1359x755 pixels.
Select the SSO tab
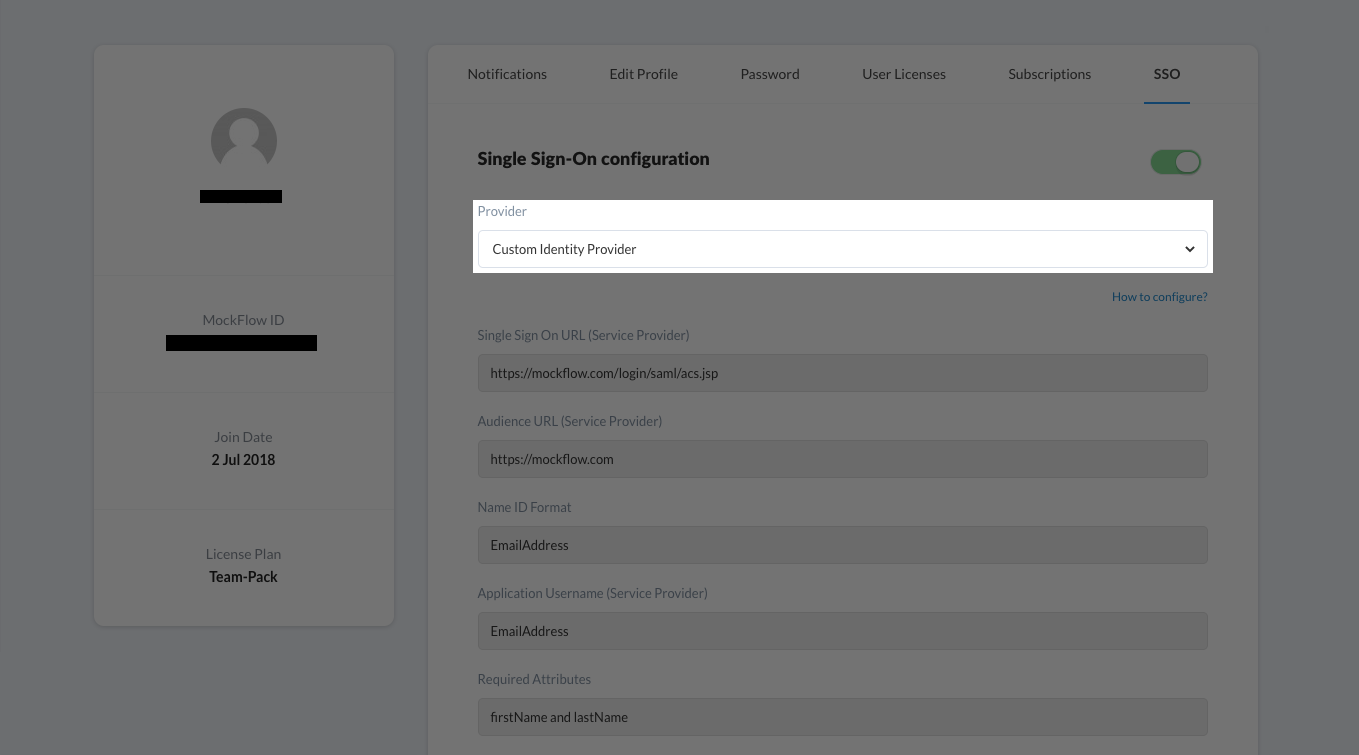point(1166,74)
